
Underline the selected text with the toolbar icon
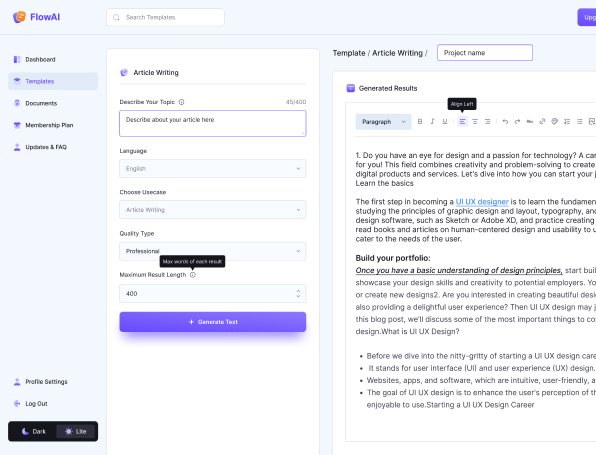click(445, 122)
